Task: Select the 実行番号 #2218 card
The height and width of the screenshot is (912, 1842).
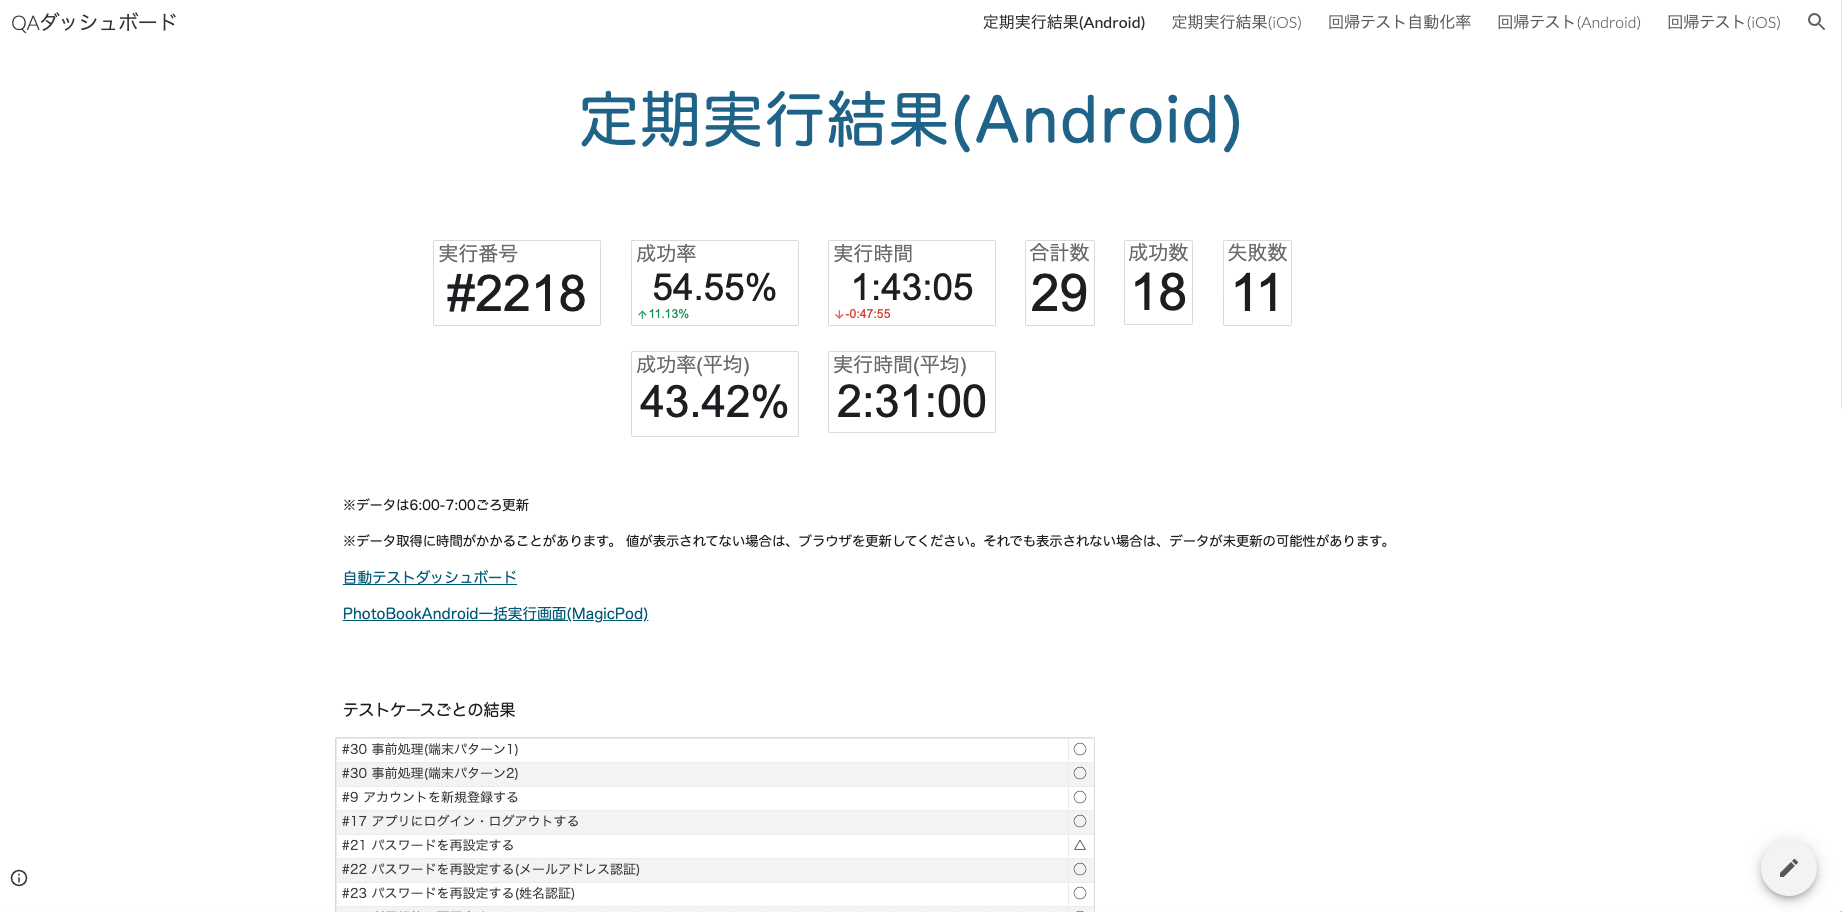Action: tap(516, 282)
